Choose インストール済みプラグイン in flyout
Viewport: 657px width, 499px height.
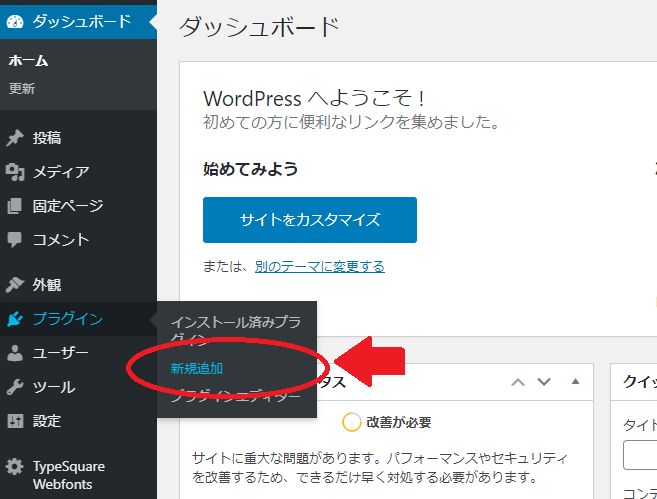click(236, 331)
